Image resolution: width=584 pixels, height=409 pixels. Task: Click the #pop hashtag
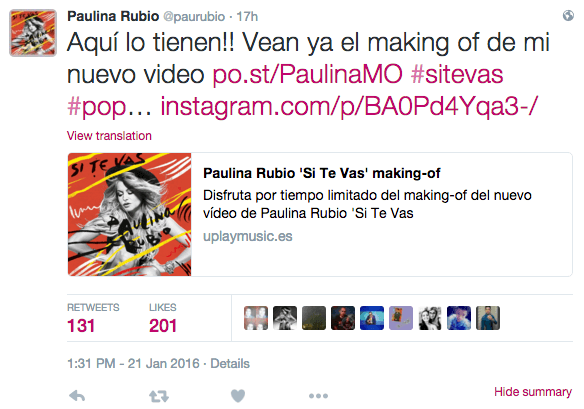tap(97, 107)
